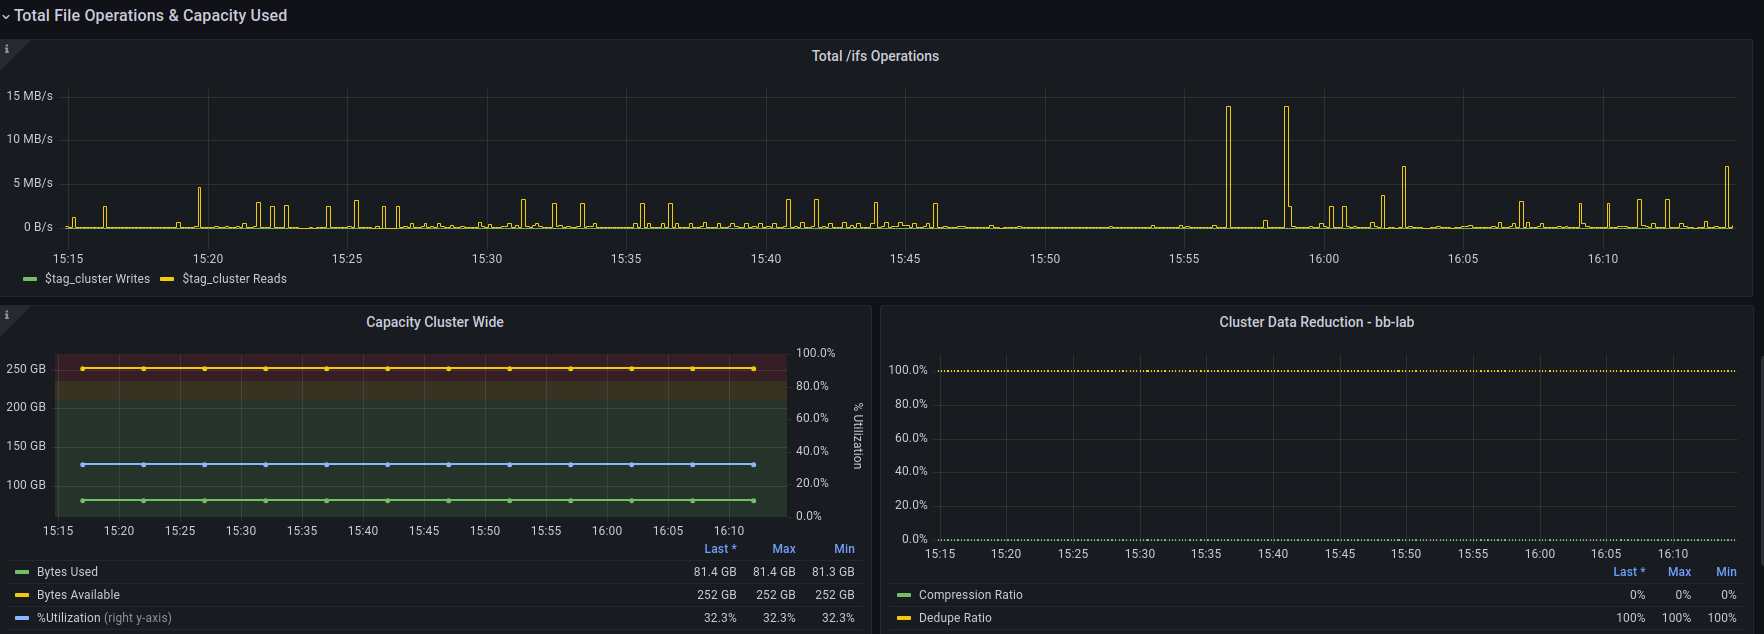
Task: Collapse the Total File Operations row chevron
Action: [6, 17]
